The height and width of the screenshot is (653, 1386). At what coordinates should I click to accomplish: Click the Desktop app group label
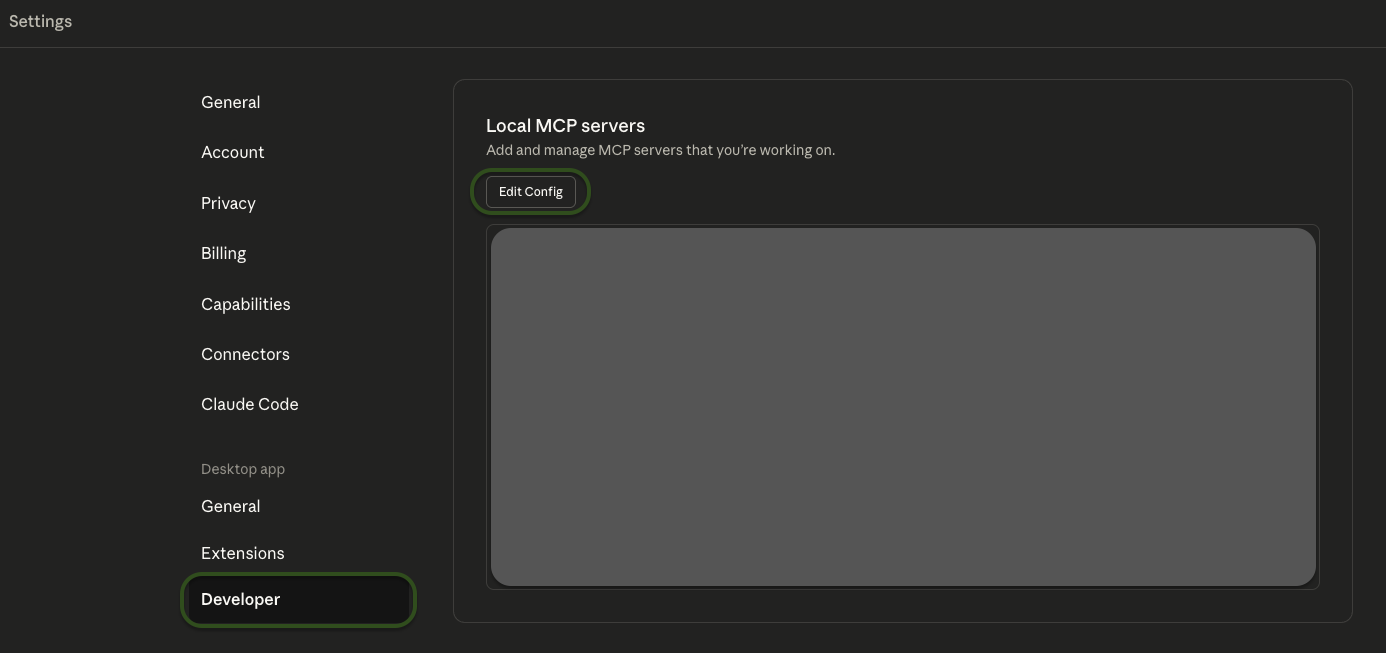tap(243, 469)
